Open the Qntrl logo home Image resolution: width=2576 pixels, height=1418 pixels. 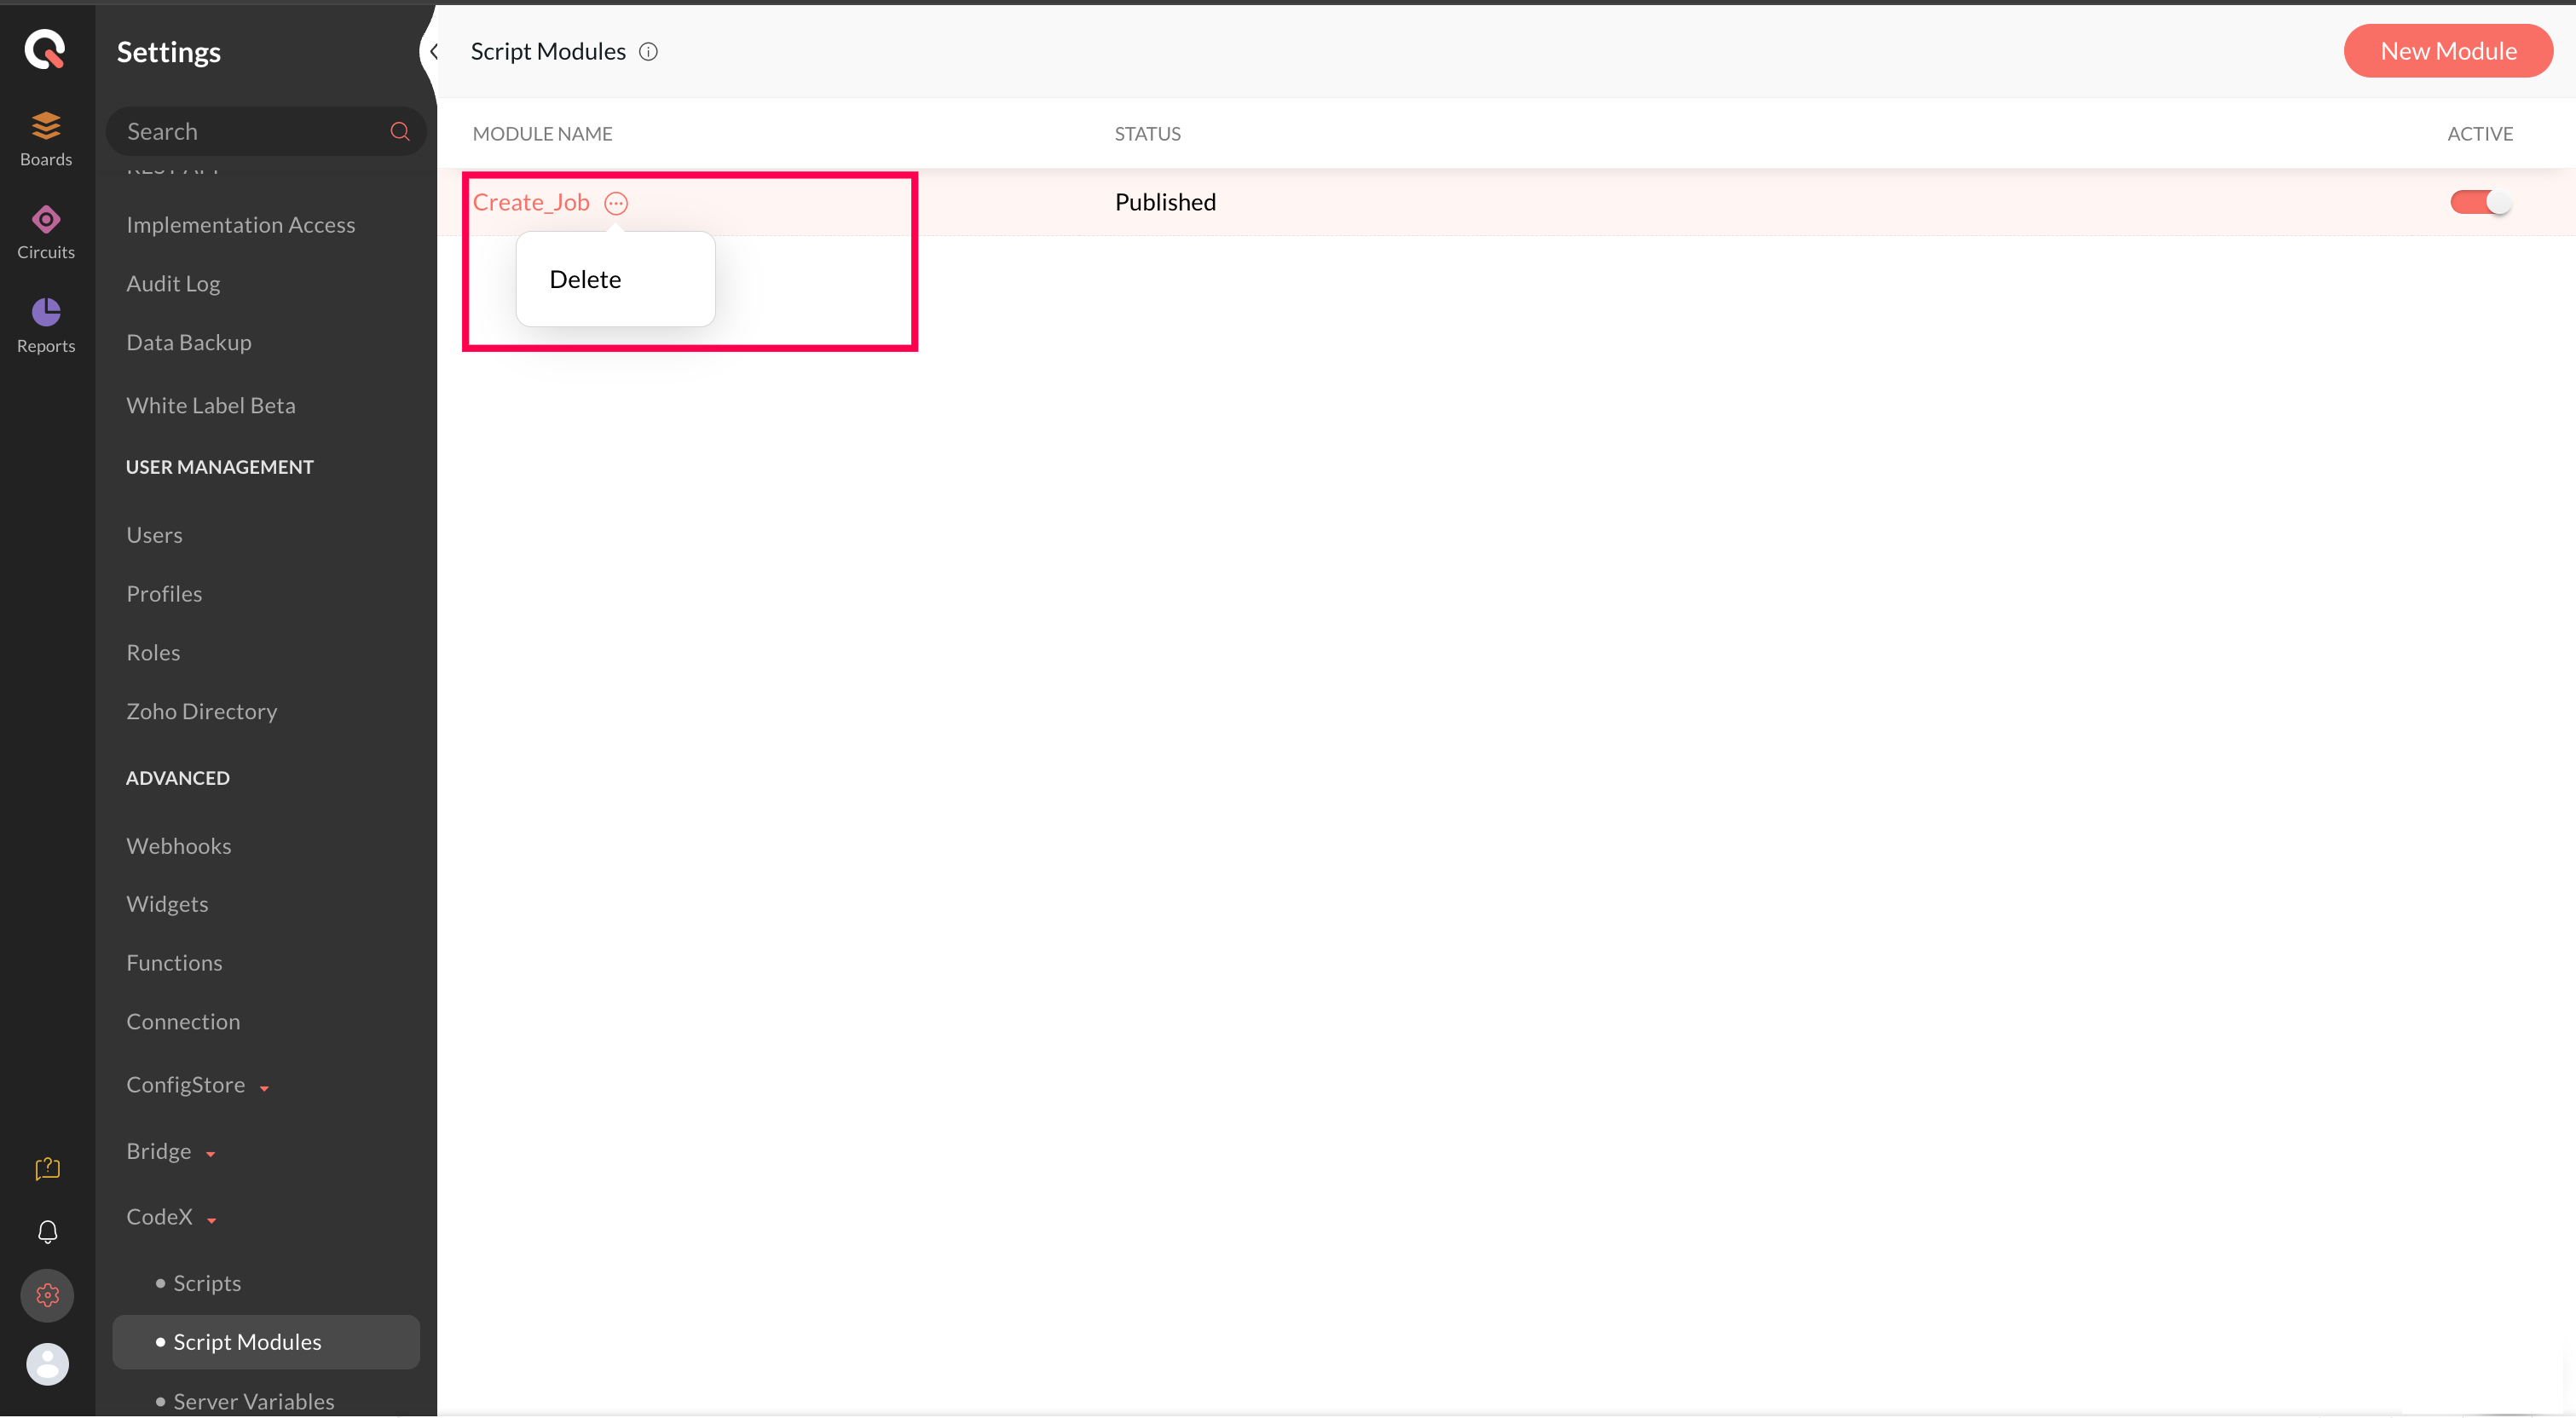45,49
